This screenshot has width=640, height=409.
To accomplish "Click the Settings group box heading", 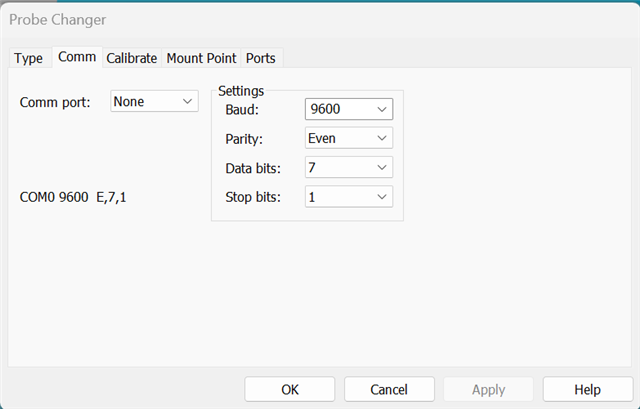I will (241, 91).
